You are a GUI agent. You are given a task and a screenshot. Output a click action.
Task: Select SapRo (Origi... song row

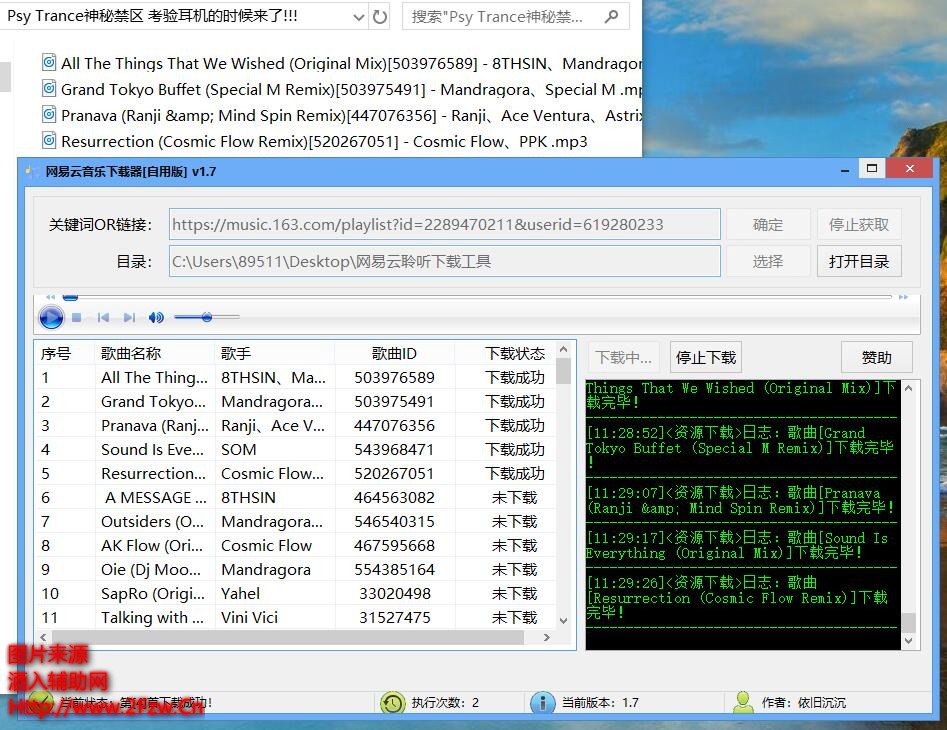click(x=295, y=594)
